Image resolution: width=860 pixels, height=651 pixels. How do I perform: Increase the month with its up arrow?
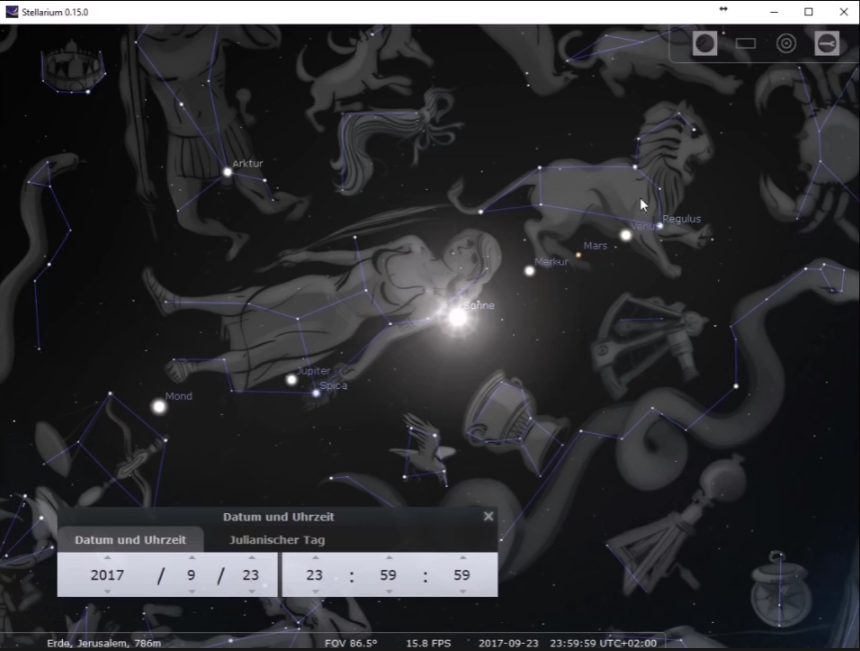(191, 557)
